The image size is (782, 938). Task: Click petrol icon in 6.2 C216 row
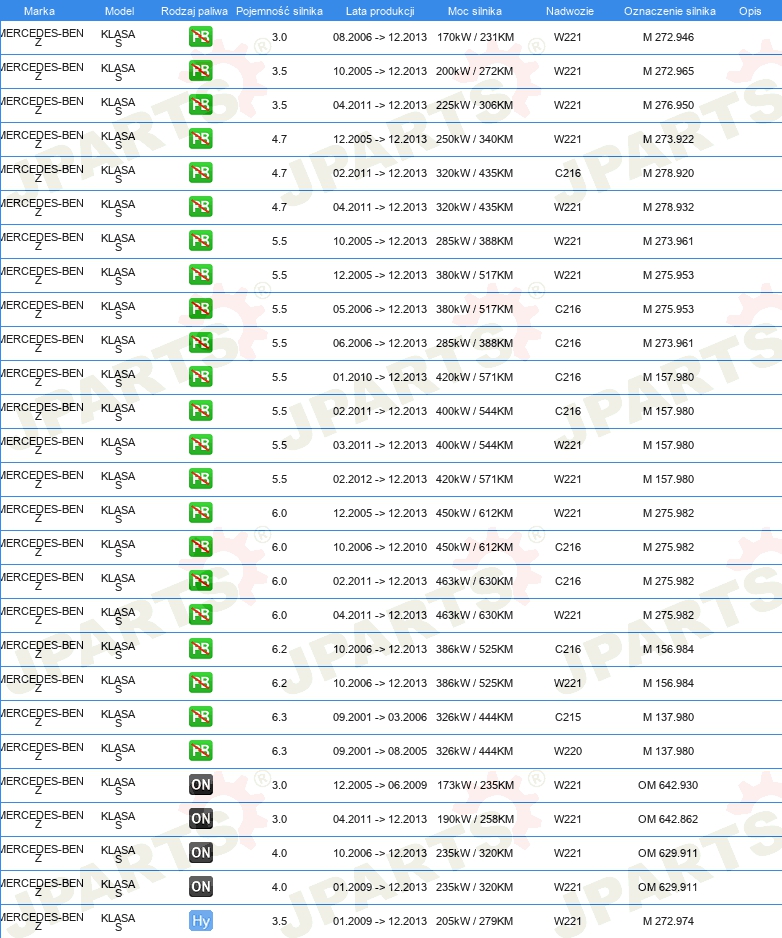200,649
